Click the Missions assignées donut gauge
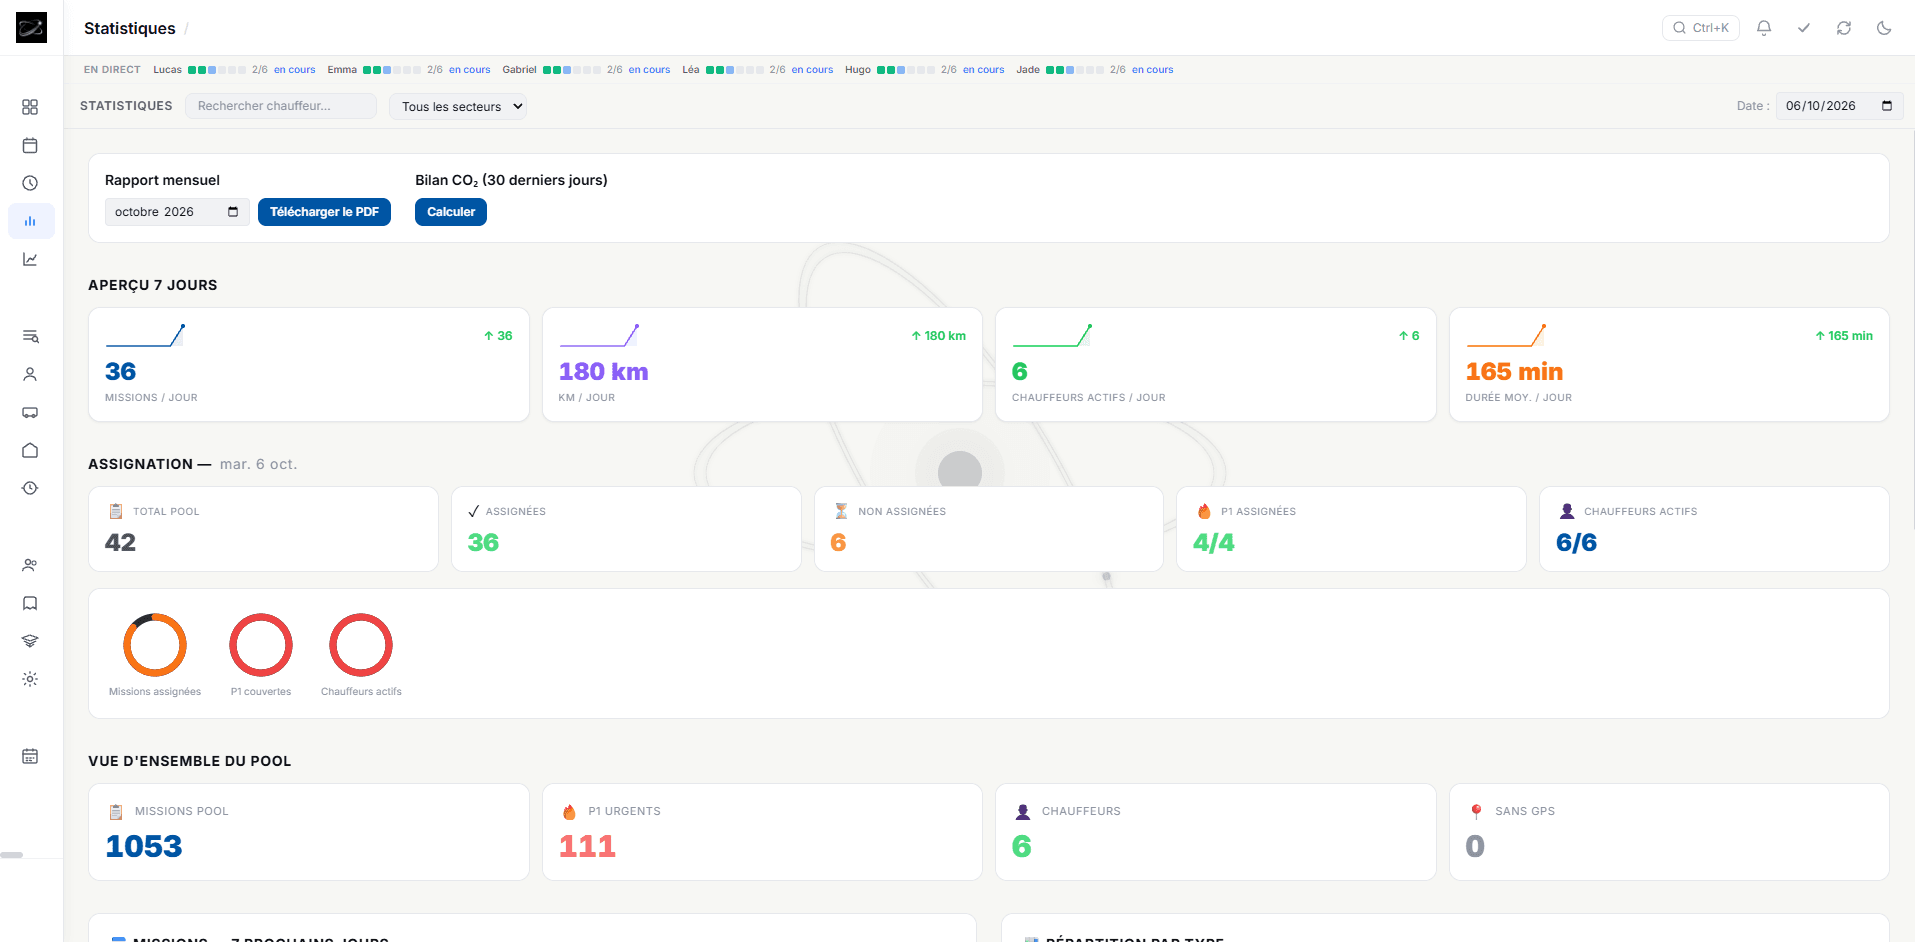The height and width of the screenshot is (942, 1915). pyautogui.click(x=155, y=645)
